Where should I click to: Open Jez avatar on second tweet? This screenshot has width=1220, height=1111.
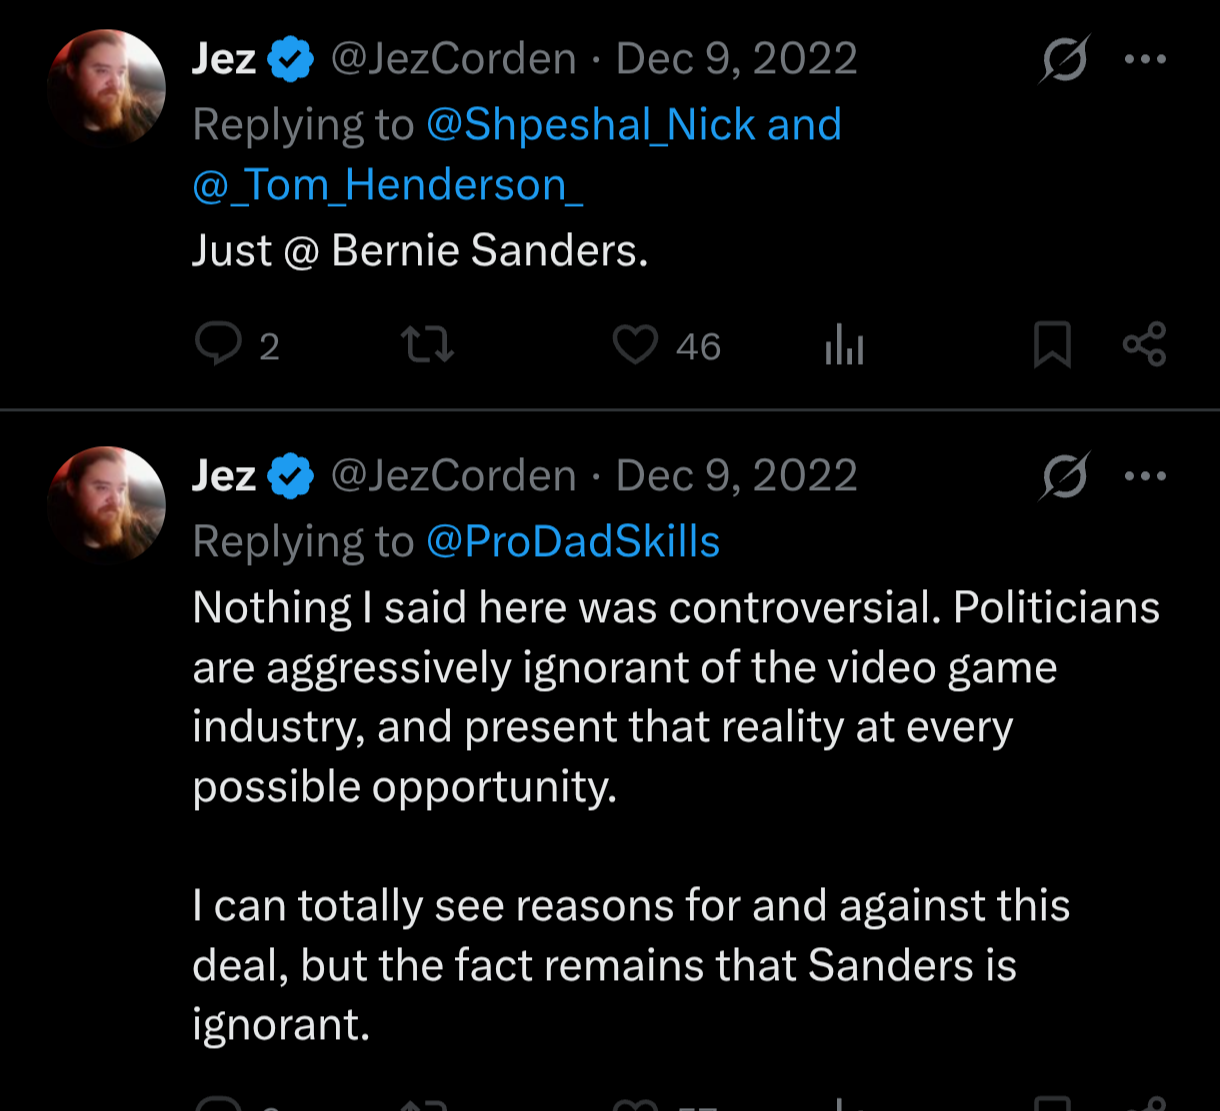coord(106,505)
